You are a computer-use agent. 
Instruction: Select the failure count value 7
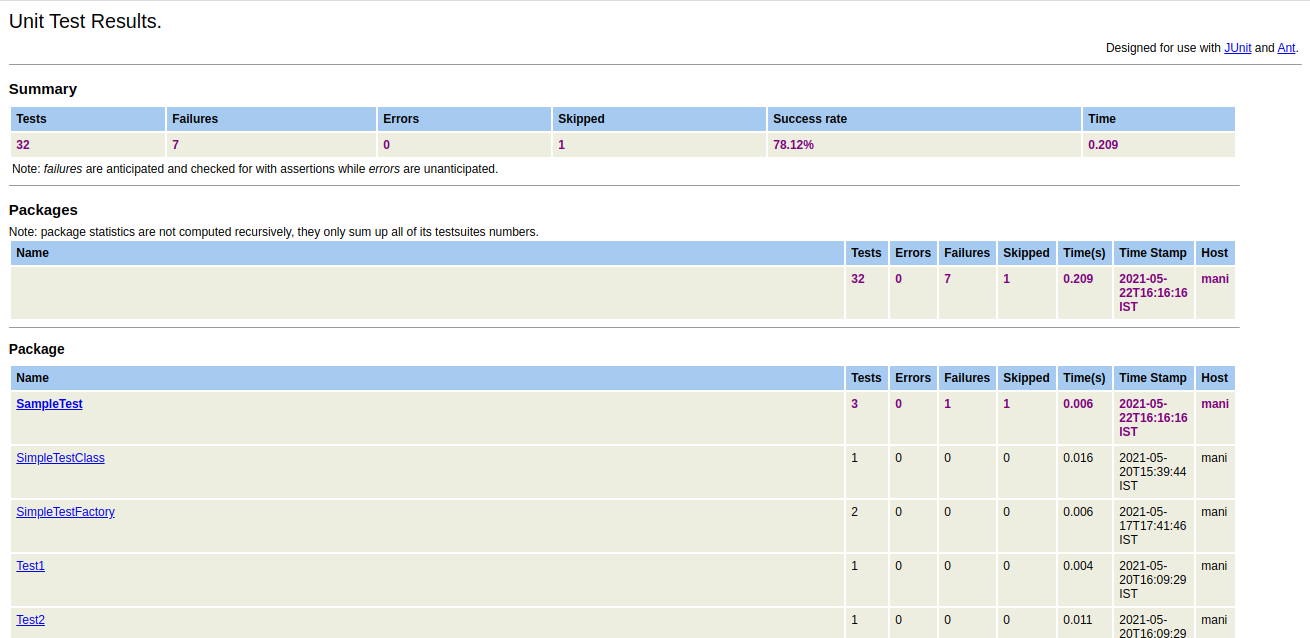point(175,144)
